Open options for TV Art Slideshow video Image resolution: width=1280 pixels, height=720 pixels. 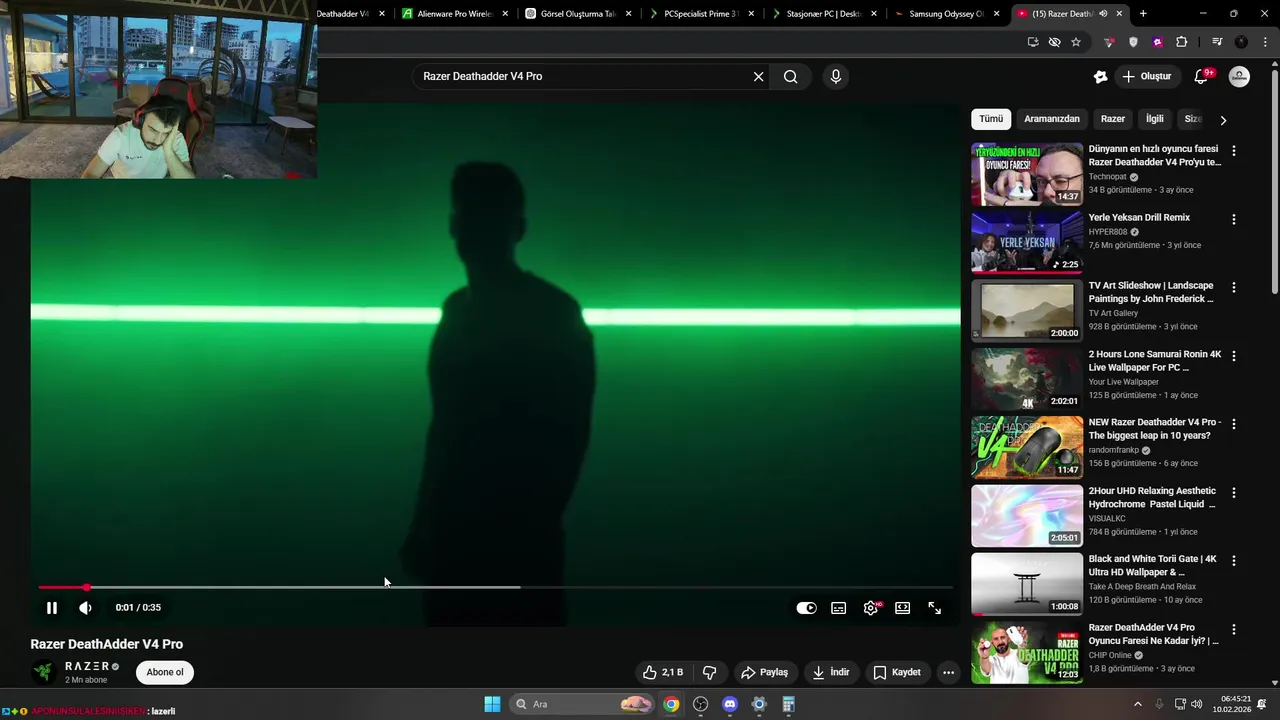(x=1233, y=287)
